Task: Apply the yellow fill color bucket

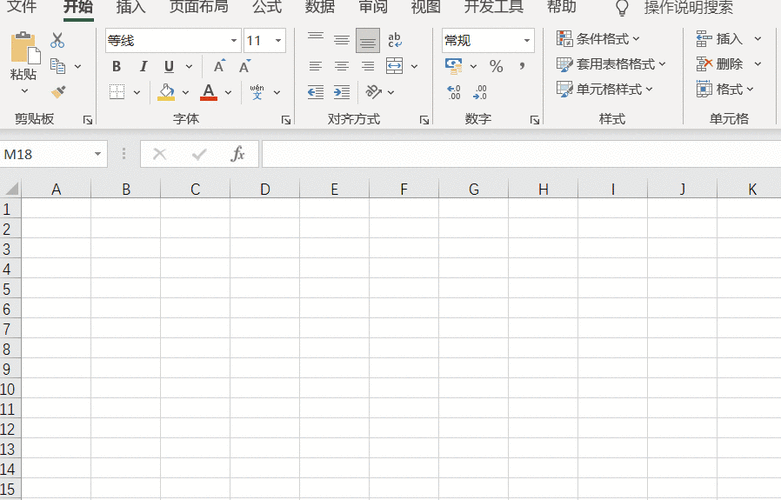Action: click(166, 92)
